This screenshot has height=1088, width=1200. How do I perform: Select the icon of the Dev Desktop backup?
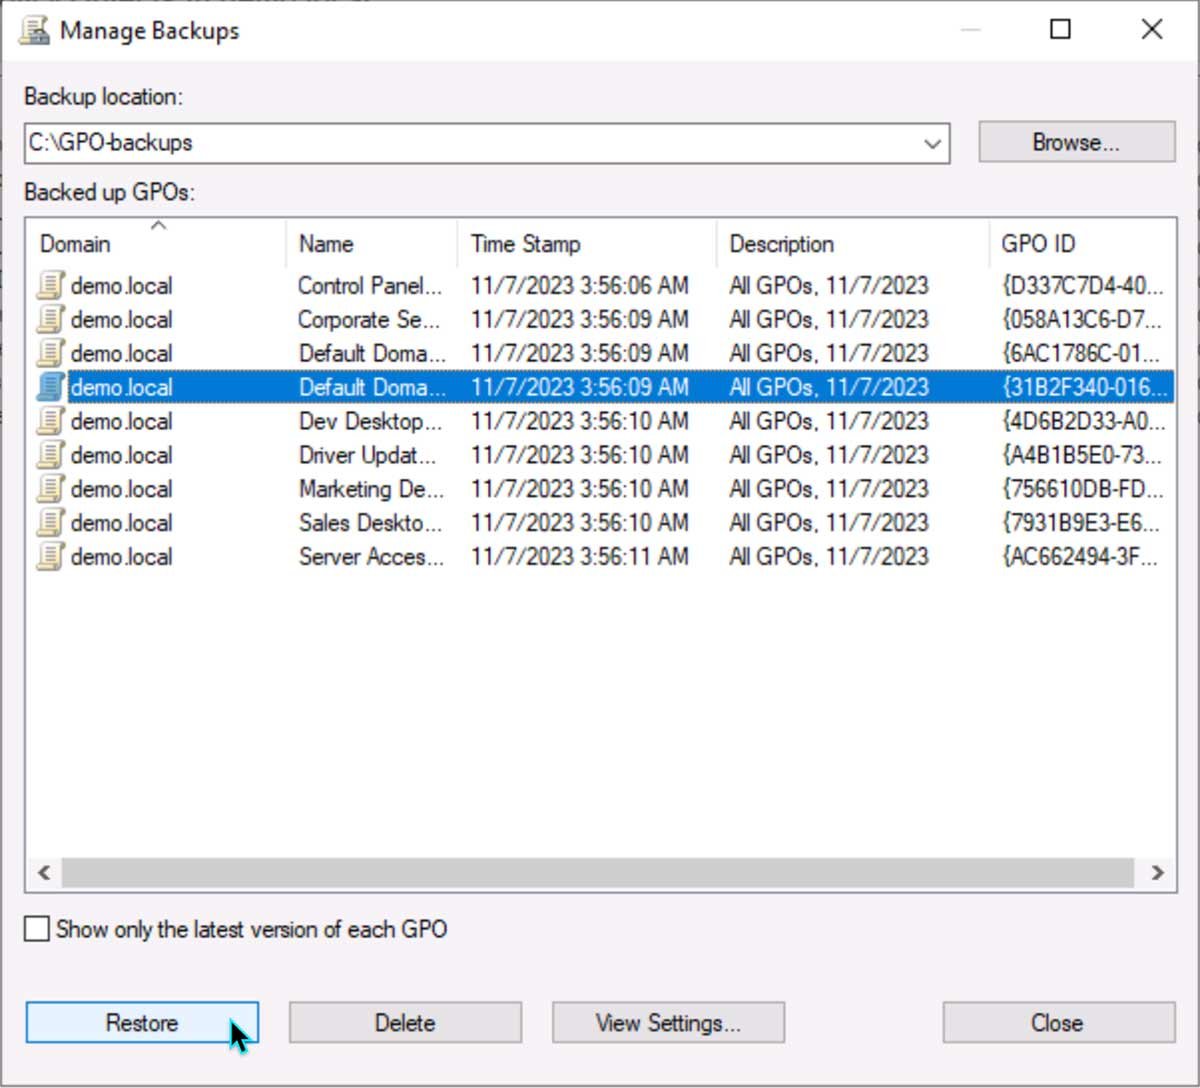coord(49,422)
